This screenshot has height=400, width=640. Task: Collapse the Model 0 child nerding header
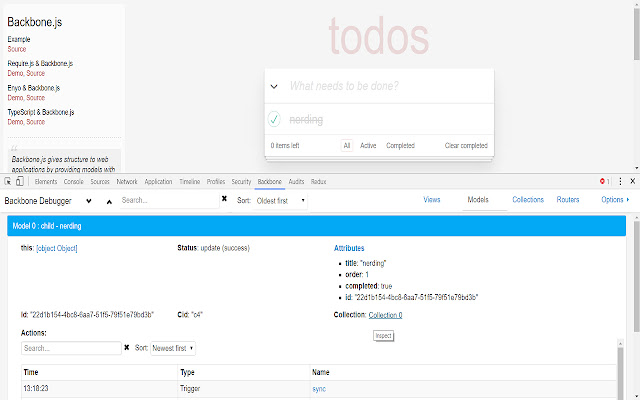[316, 226]
